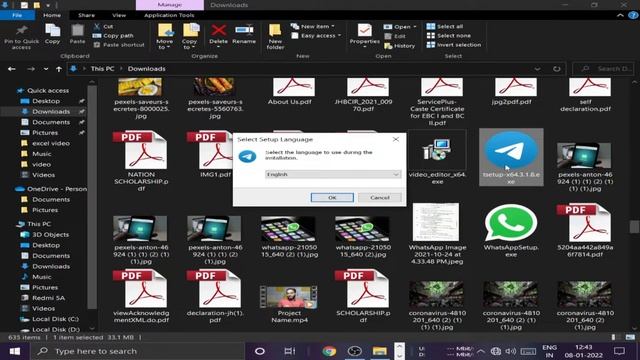
Task: Switch to the View ribbon tab
Action: [x=119, y=15]
